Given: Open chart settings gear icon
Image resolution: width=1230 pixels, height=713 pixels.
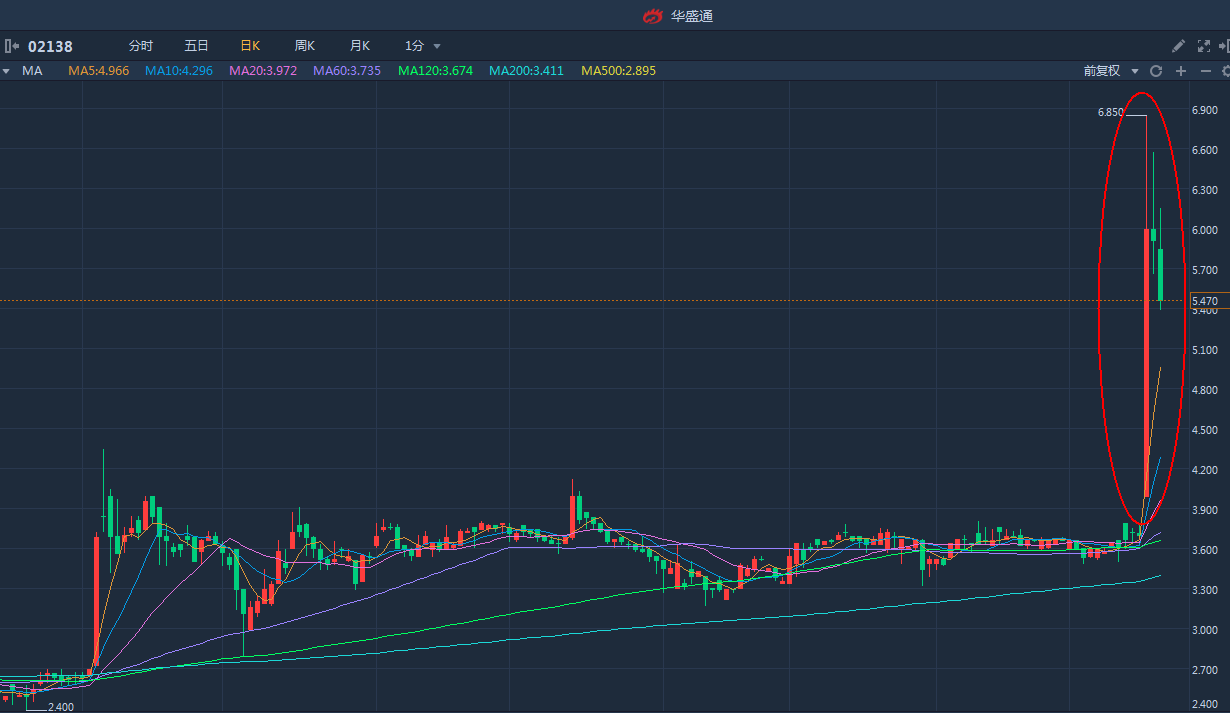Looking at the screenshot, I should pos(1225,71).
